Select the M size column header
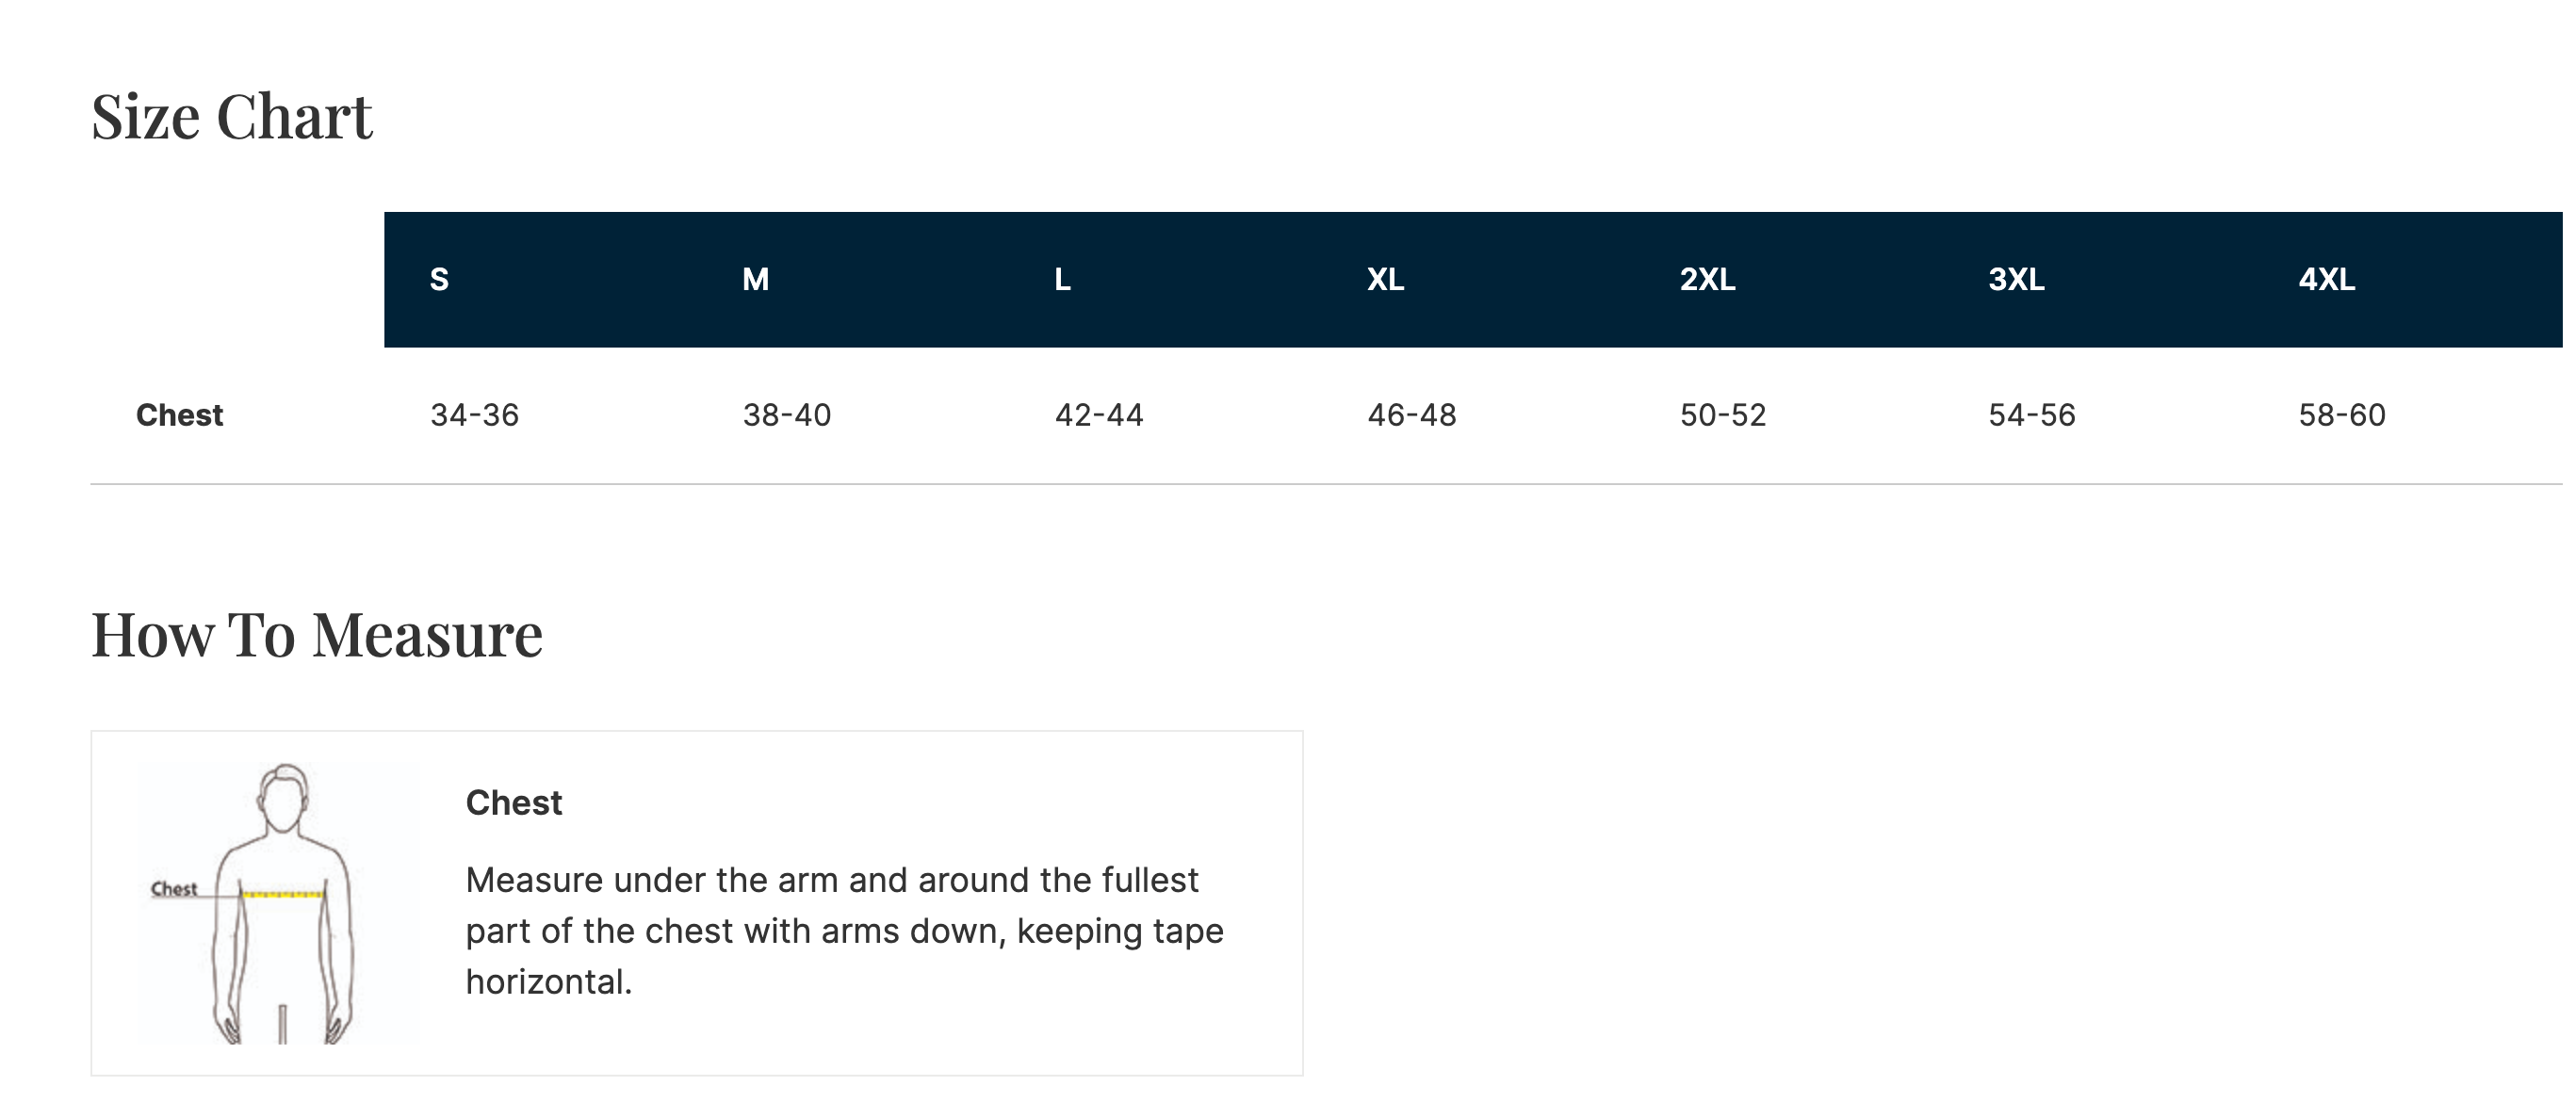The height and width of the screenshot is (1102, 2576). [x=755, y=280]
